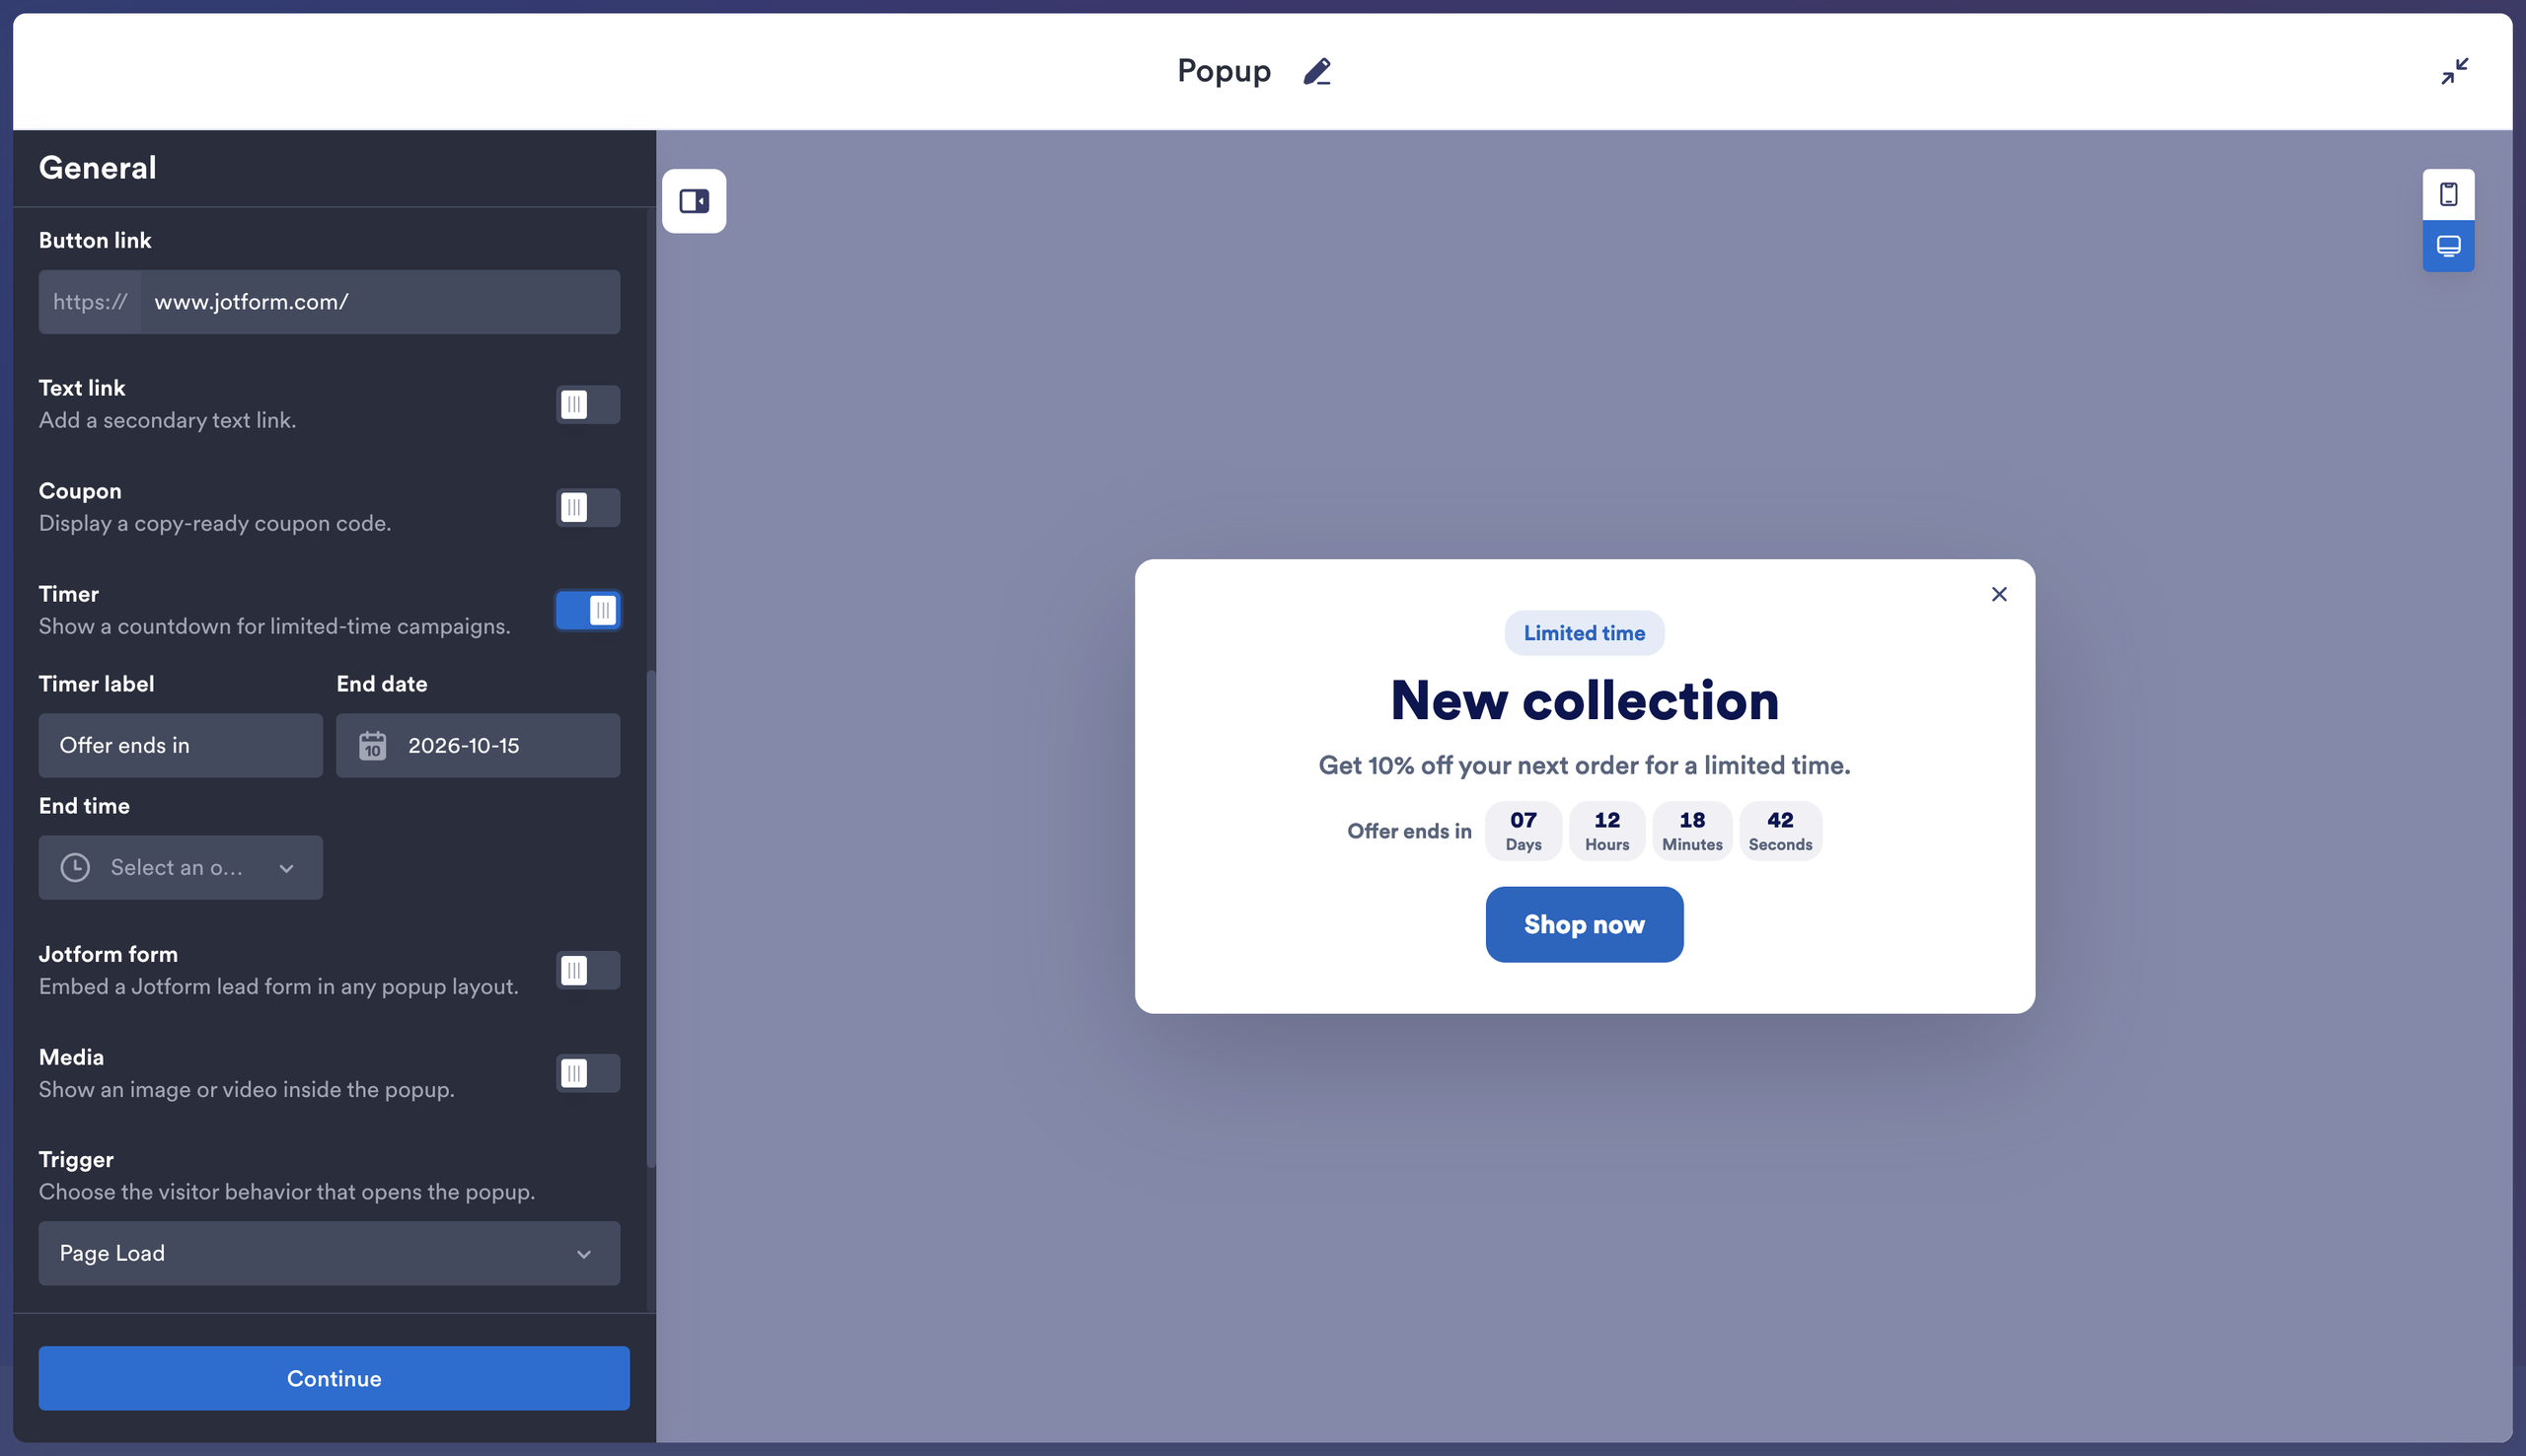Edit the Timer label field

point(180,745)
